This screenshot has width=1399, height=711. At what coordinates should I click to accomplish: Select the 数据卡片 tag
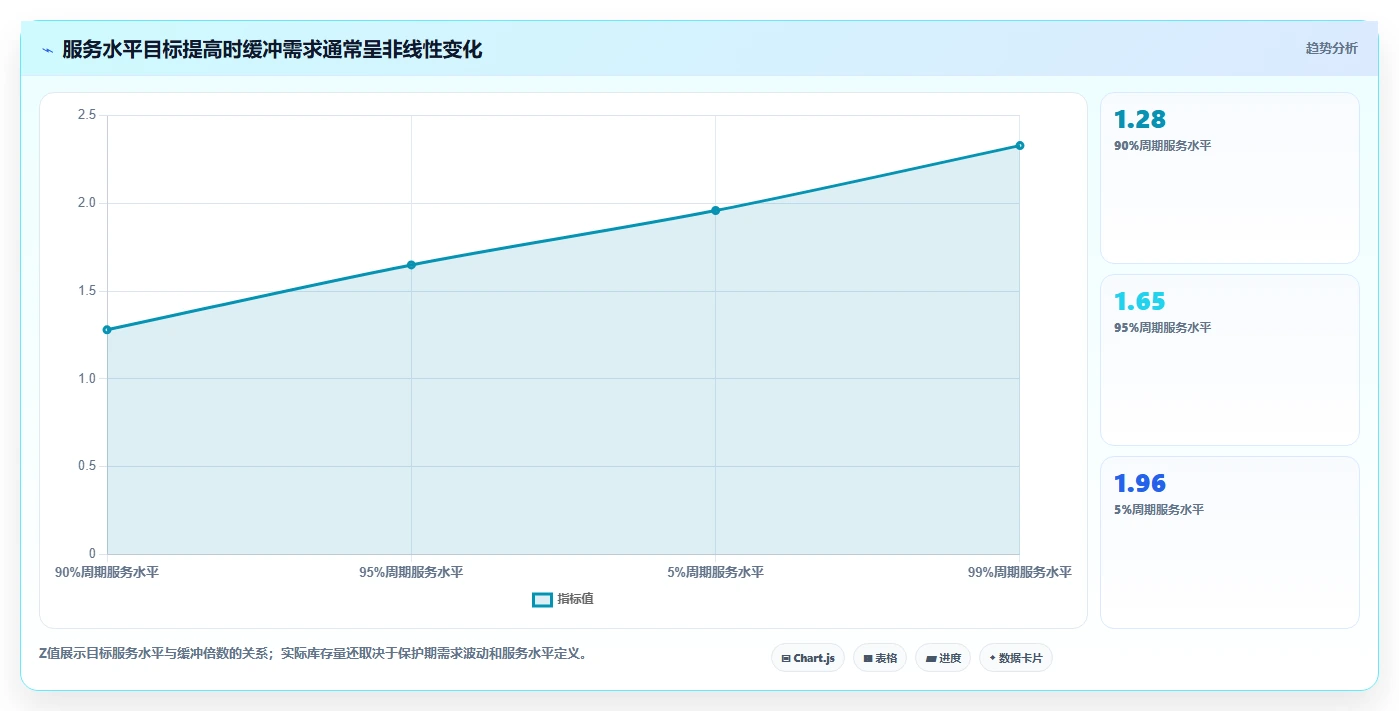click(1016, 658)
